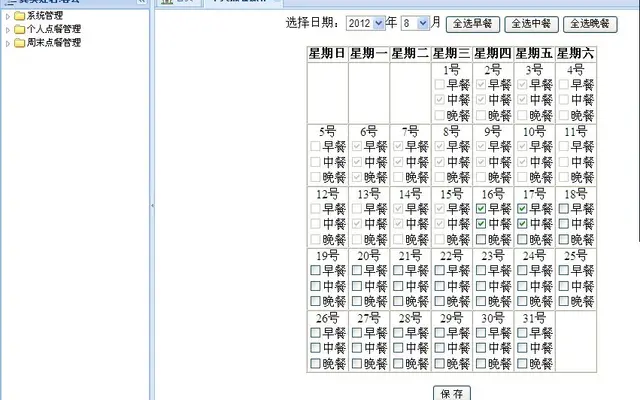Check 晚餐 for 31号
The height and width of the screenshot is (400, 640).
pyautogui.click(x=522, y=364)
